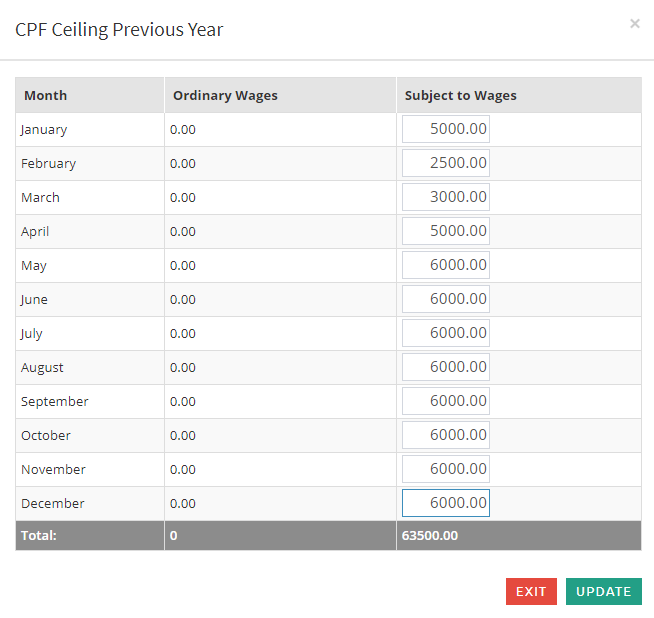Viewport: 654px width, 618px height.
Task: Edit May Subject to Wages value
Action: click(x=446, y=265)
